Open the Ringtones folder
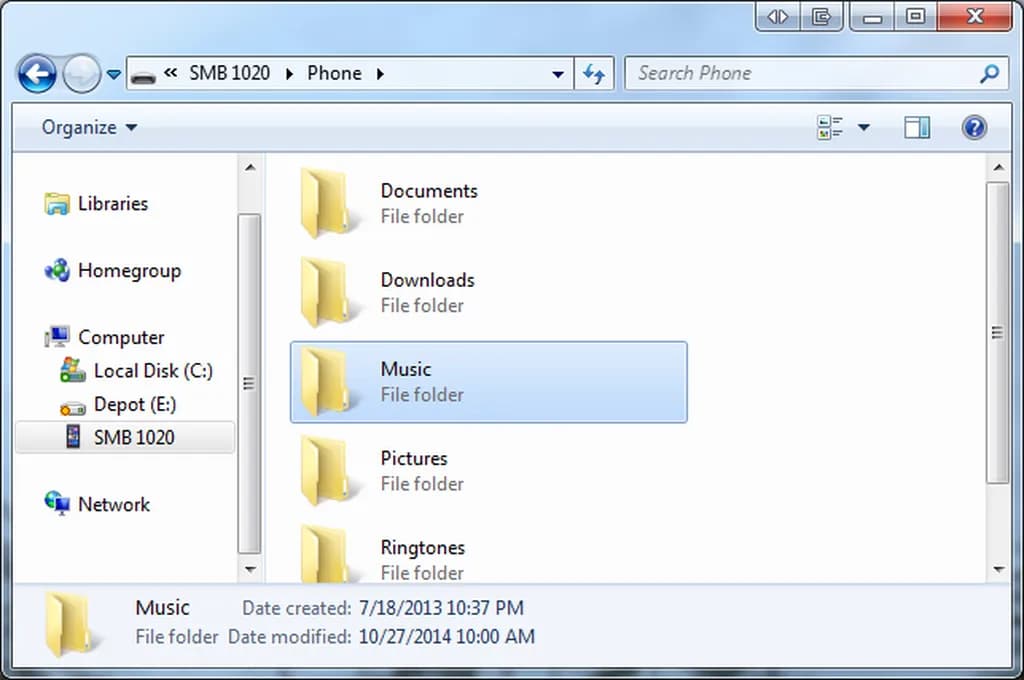This screenshot has width=1024, height=680. click(422, 547)
